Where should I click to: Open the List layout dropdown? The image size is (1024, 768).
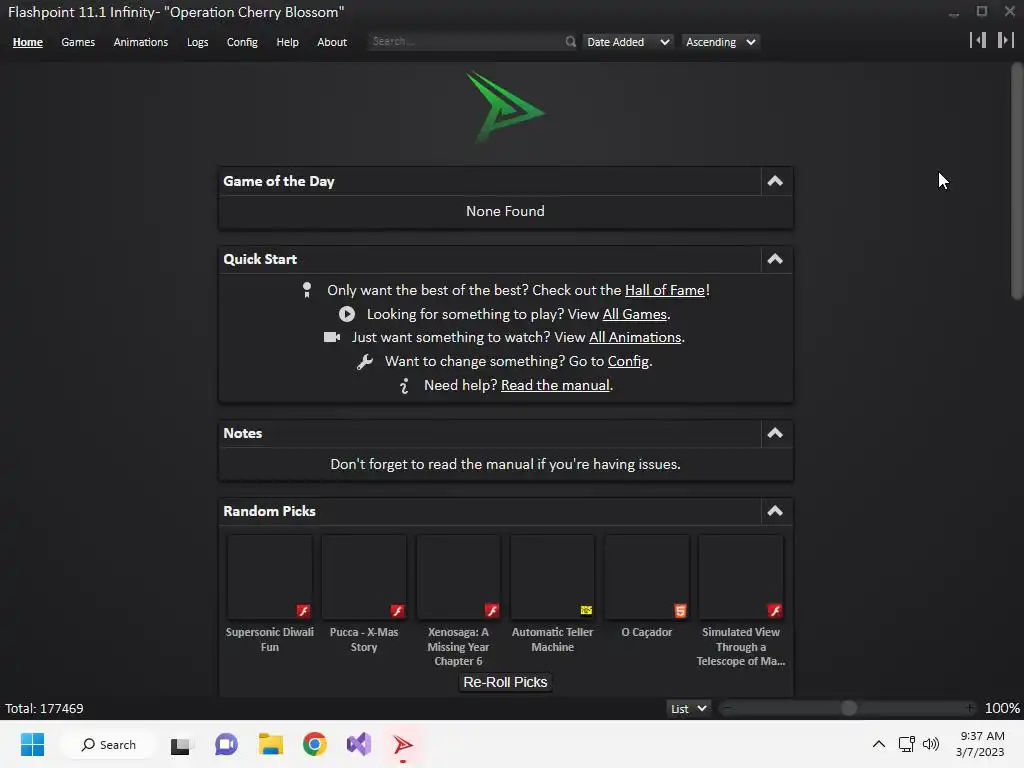689,709
